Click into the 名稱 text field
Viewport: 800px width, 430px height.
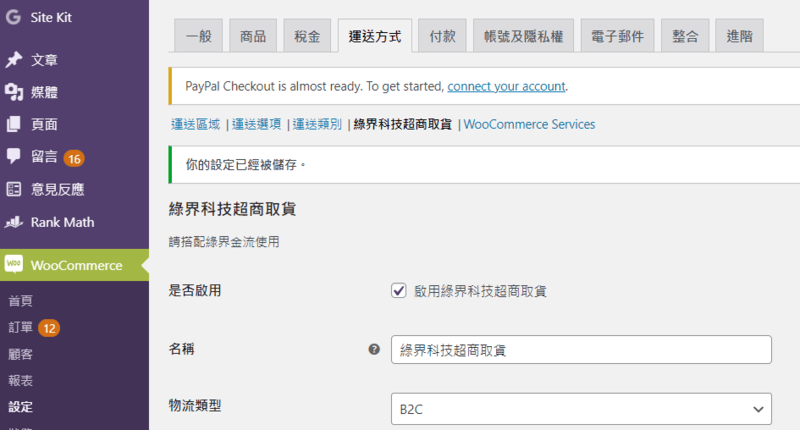click(x=580, y=350)
